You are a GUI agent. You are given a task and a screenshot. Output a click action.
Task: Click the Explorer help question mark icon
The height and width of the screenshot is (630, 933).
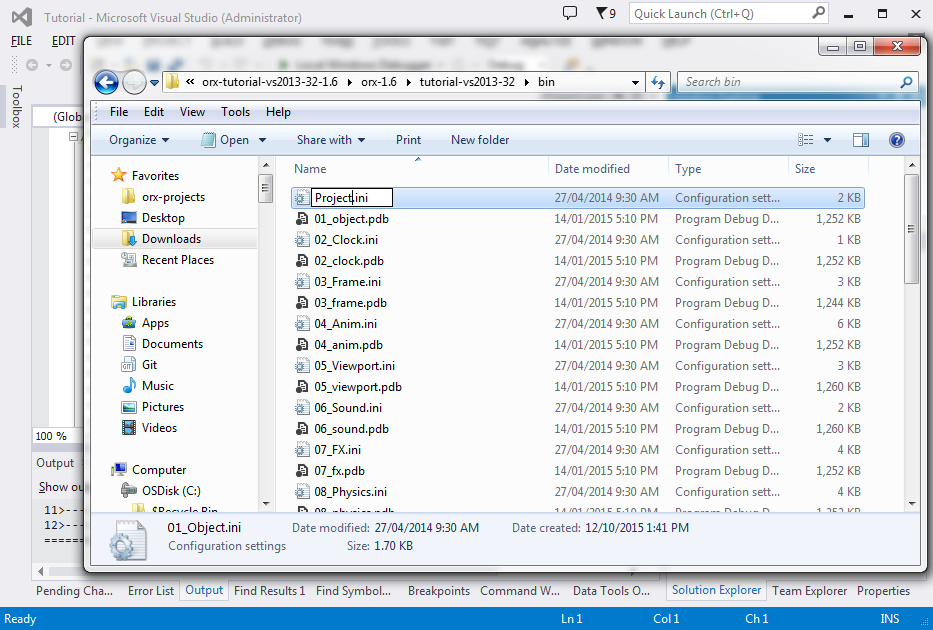[x=897, y=140]
